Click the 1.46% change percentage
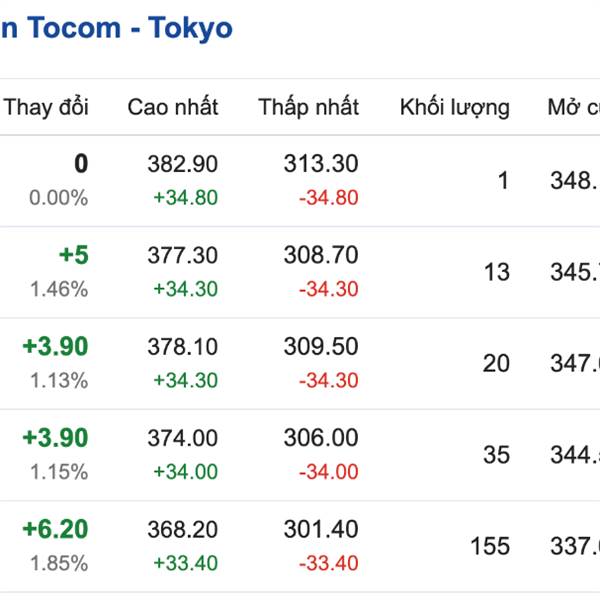This screenshot has width=600, height=600. pos(59,289)
